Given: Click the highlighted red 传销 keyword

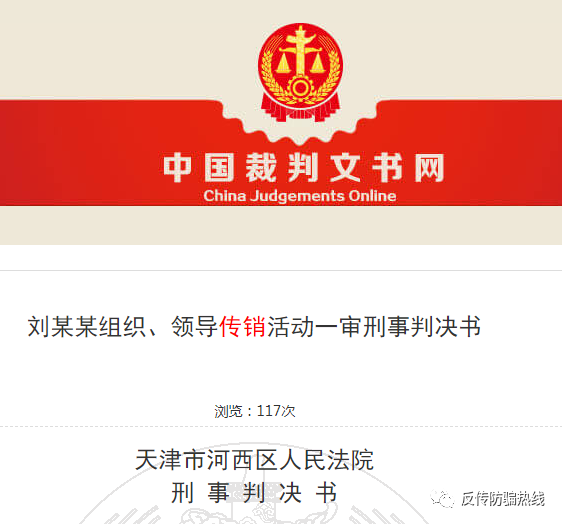Looking at the screenshot, I should pyautogui.click(x=242, y=327).
